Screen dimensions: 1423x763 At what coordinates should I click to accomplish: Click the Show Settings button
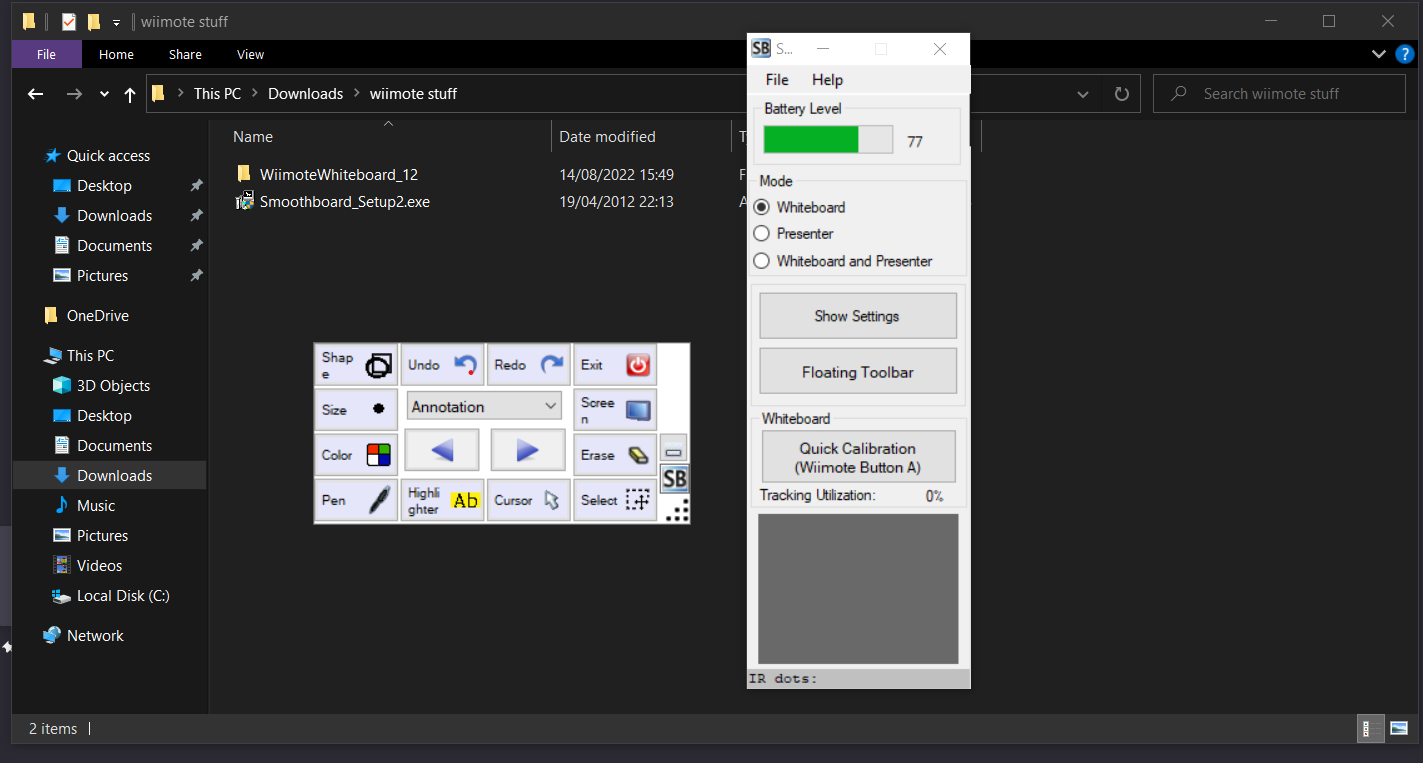858,316
